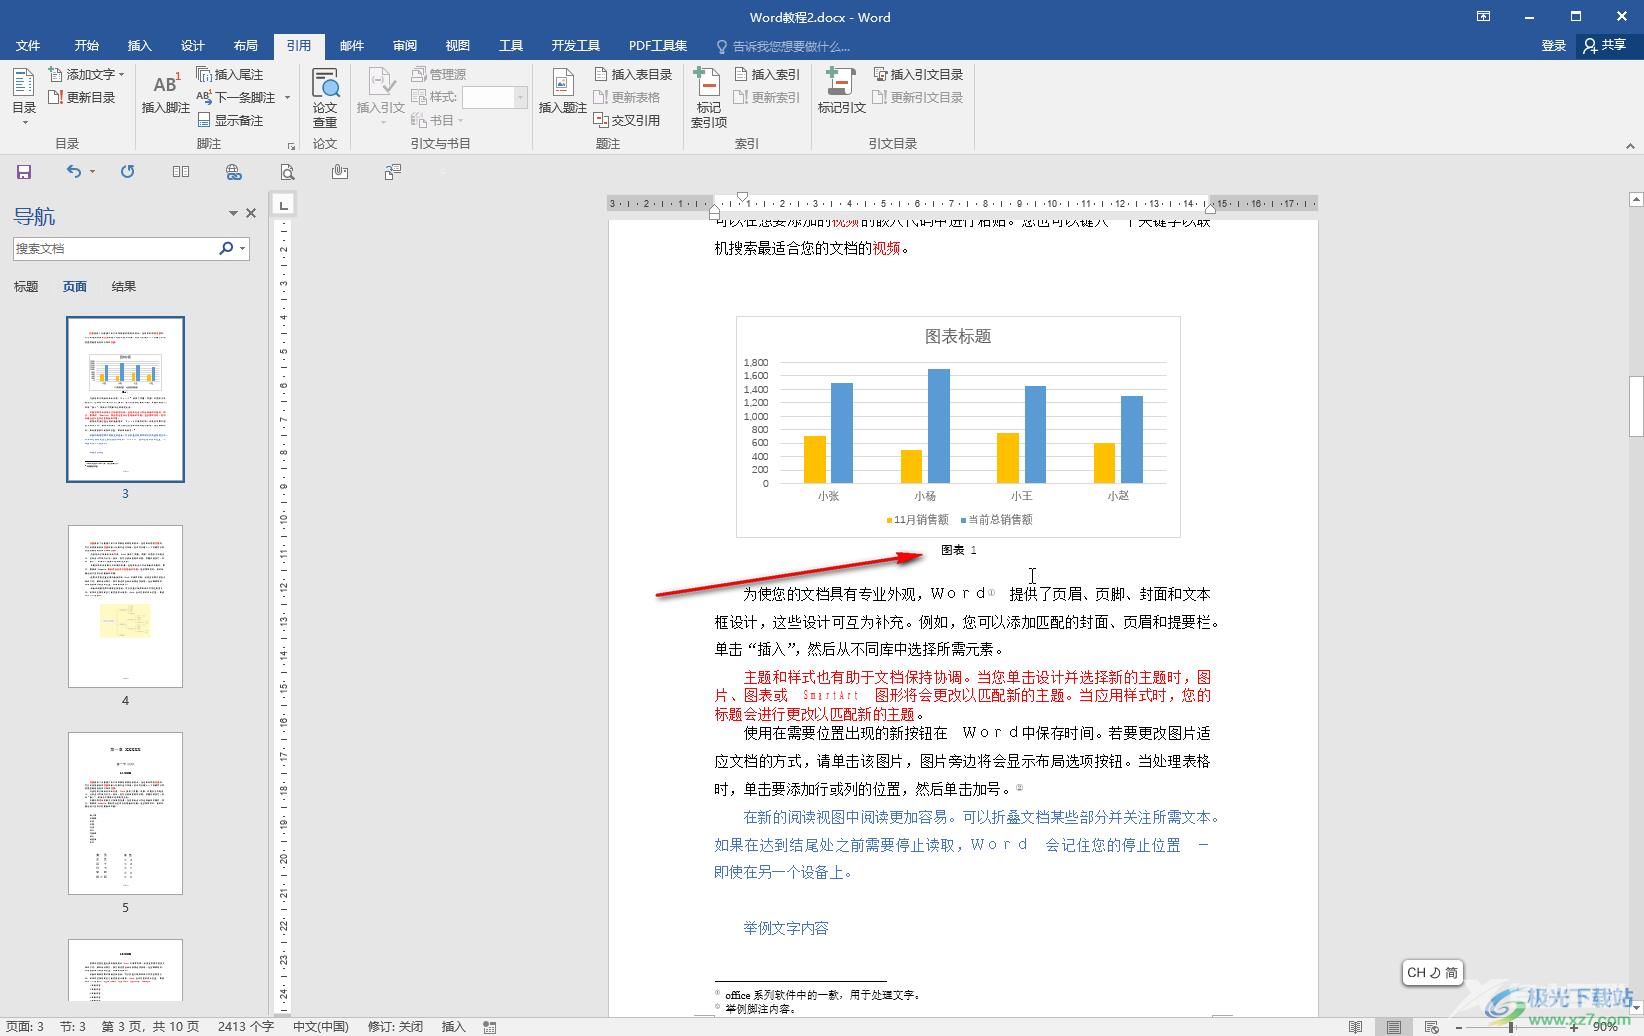Switch to Read Mode view

pos(1355,1027)
